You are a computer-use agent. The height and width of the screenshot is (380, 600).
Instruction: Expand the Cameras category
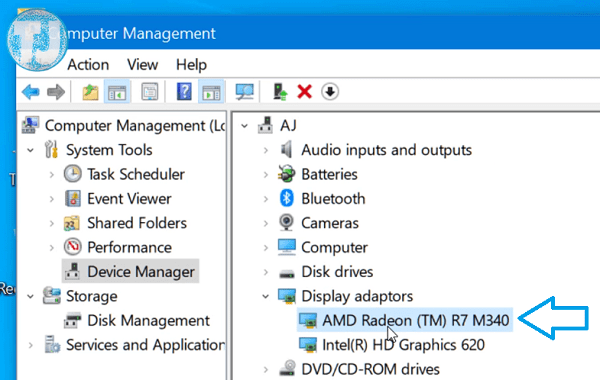(266, 223)
